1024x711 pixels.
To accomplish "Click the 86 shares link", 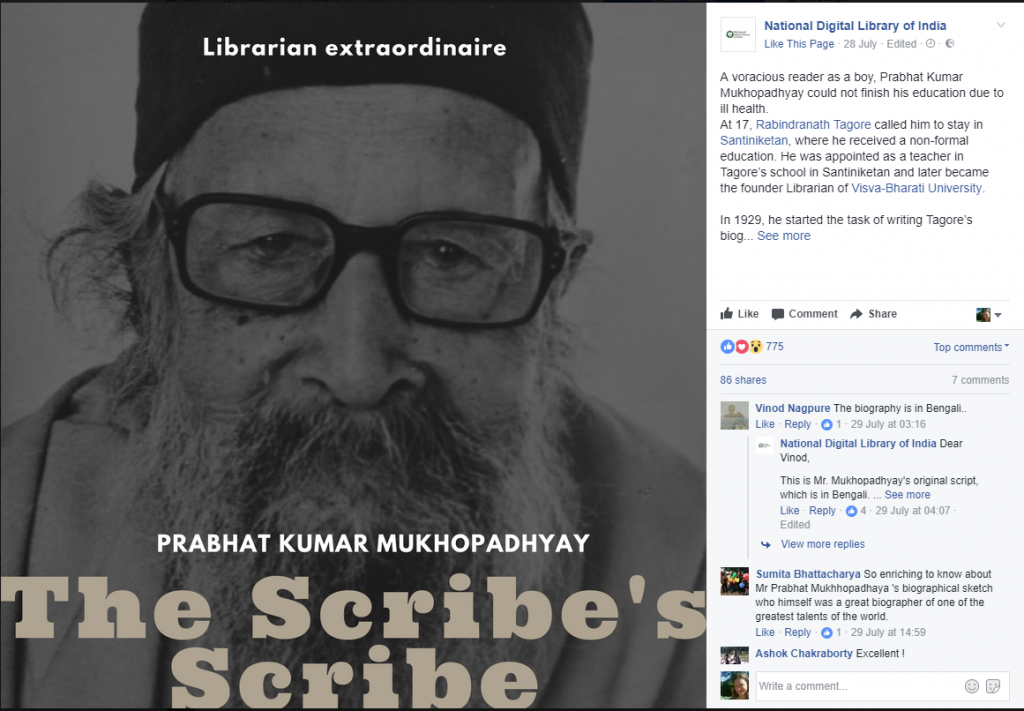I will (743, 380).
